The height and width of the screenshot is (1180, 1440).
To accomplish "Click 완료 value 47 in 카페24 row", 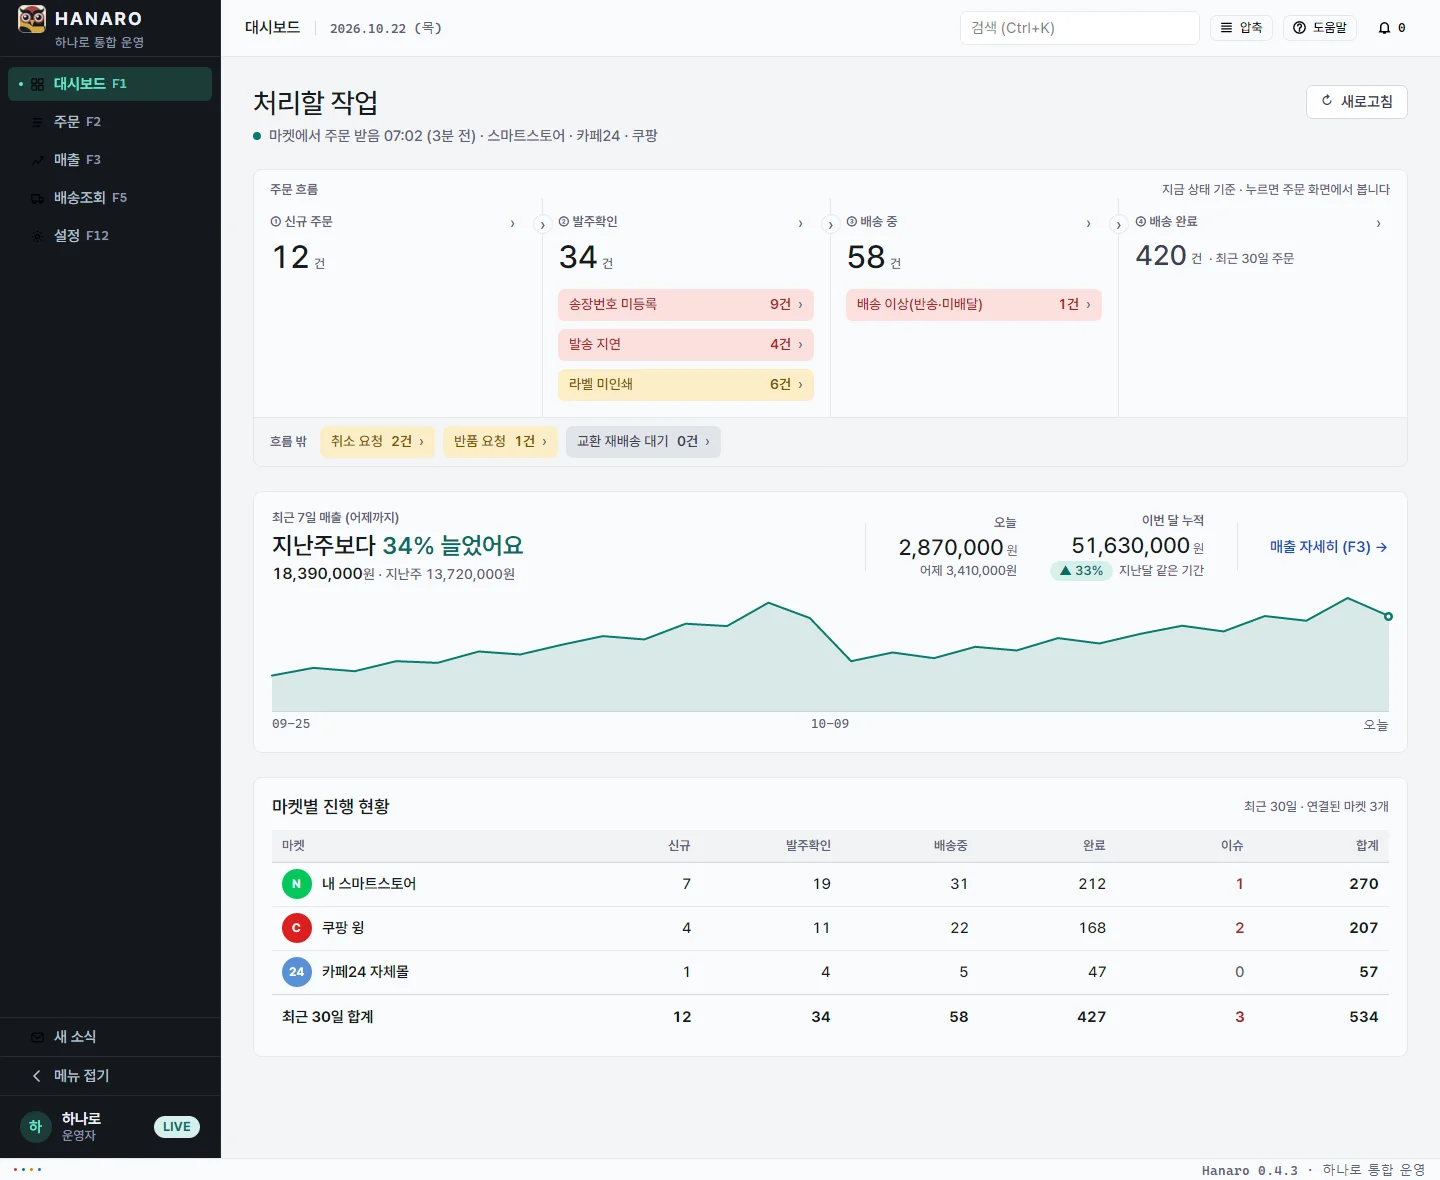I will click(1097, 972).
